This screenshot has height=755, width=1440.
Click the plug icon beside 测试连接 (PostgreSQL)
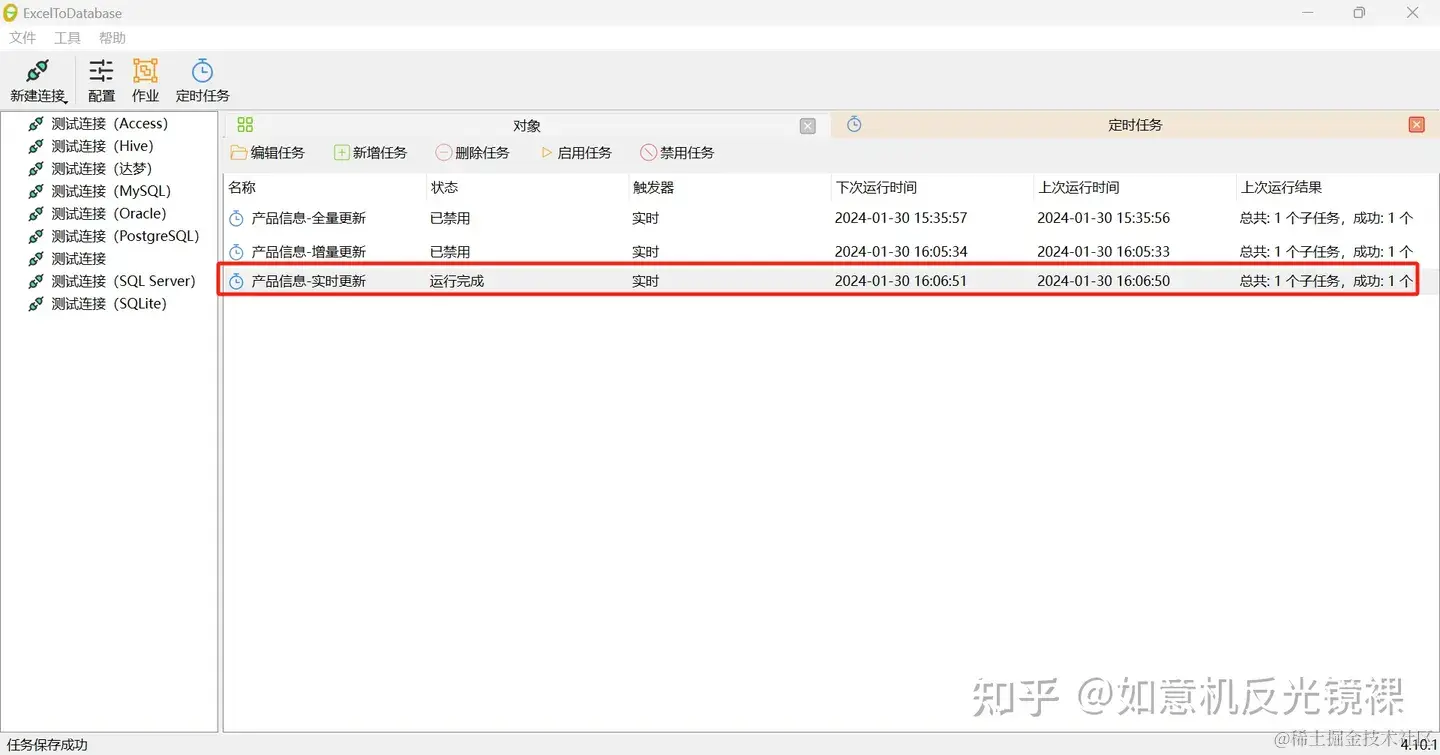36,236
